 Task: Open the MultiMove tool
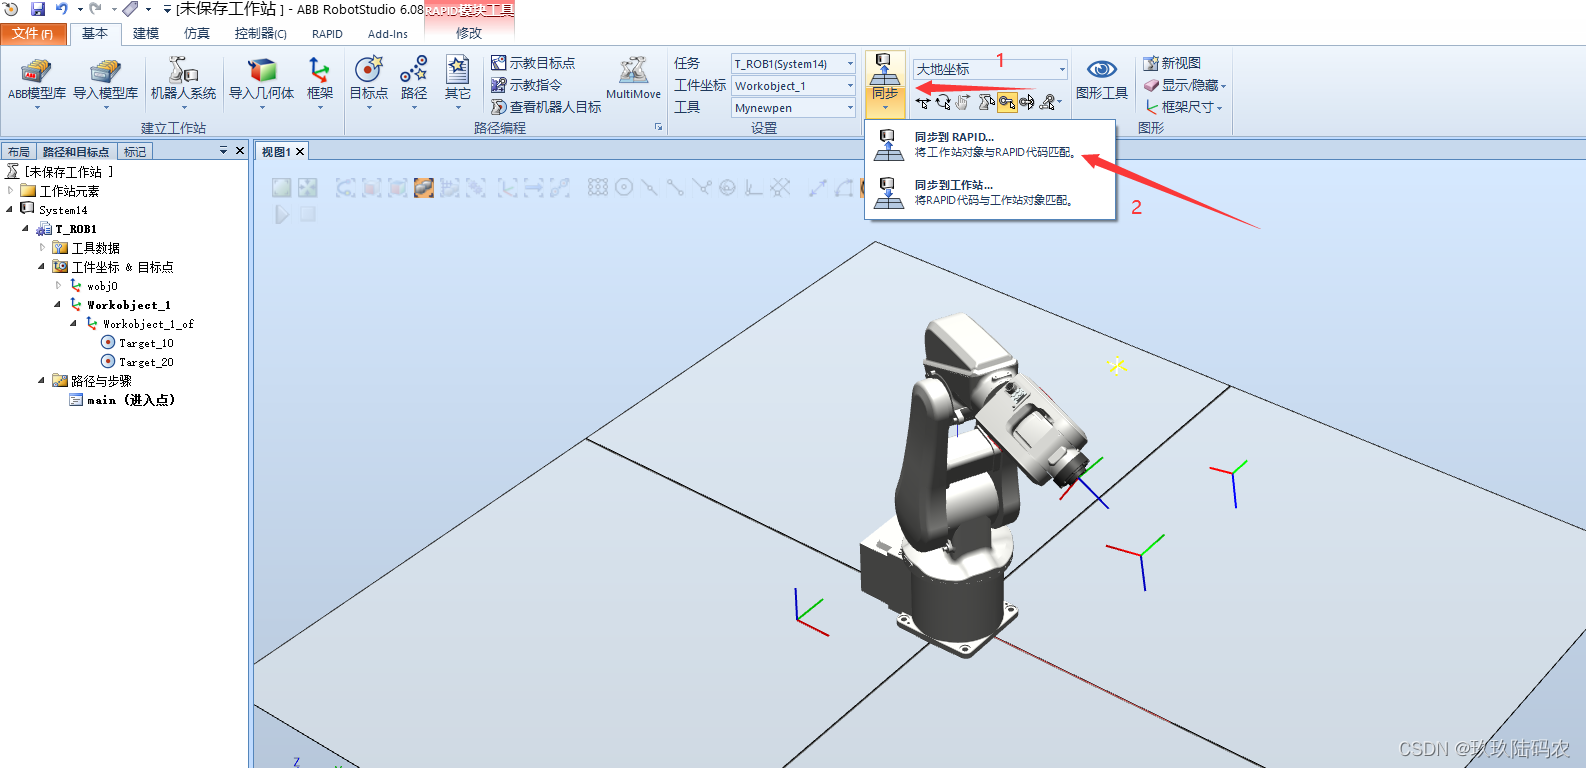633,80
